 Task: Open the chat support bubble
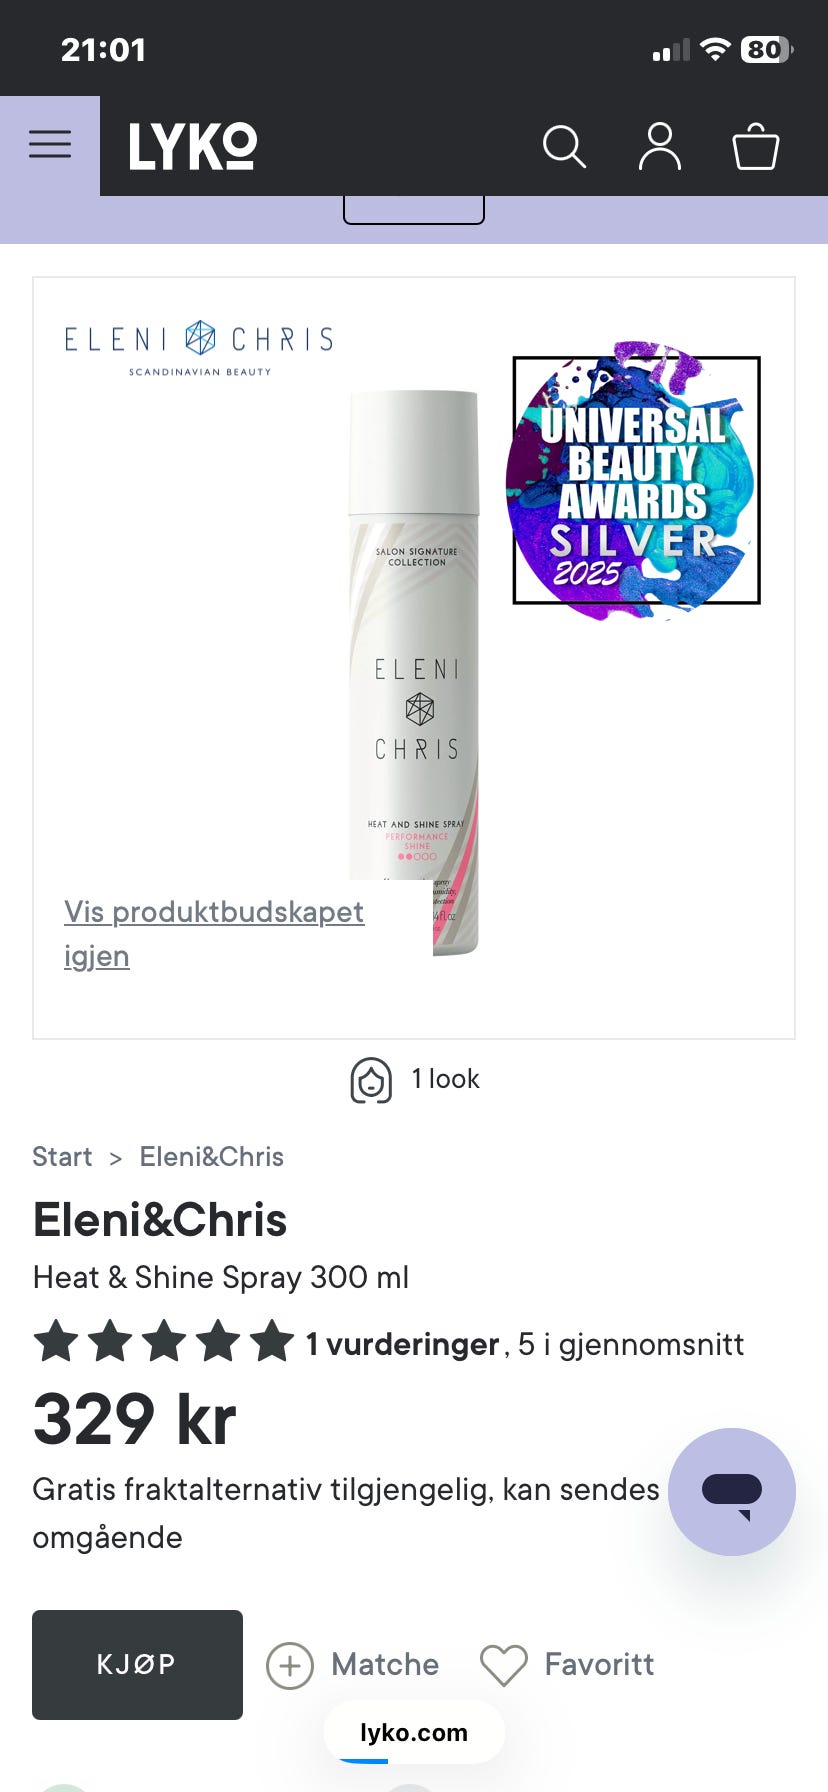point(731,1491)
